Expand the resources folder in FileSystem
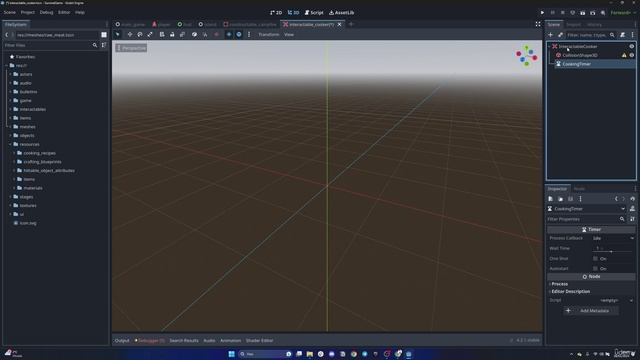The image size is (640, 360). click(x=11, y=144)
